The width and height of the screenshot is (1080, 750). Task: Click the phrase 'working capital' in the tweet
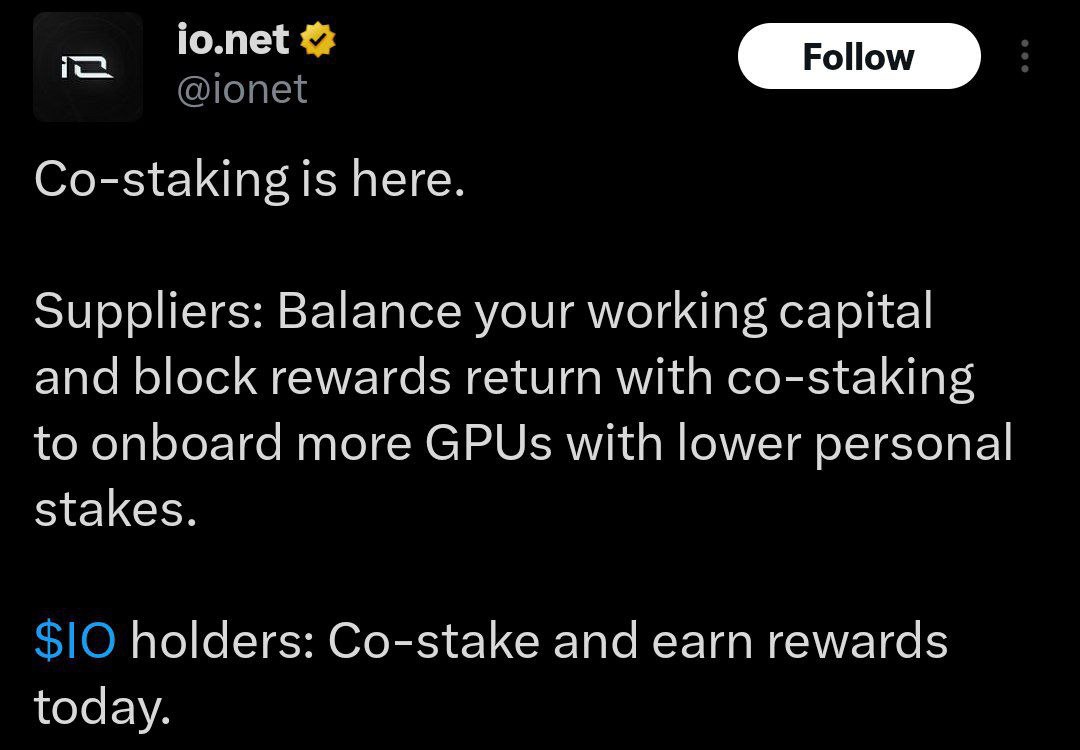click(x=759, y=313)
